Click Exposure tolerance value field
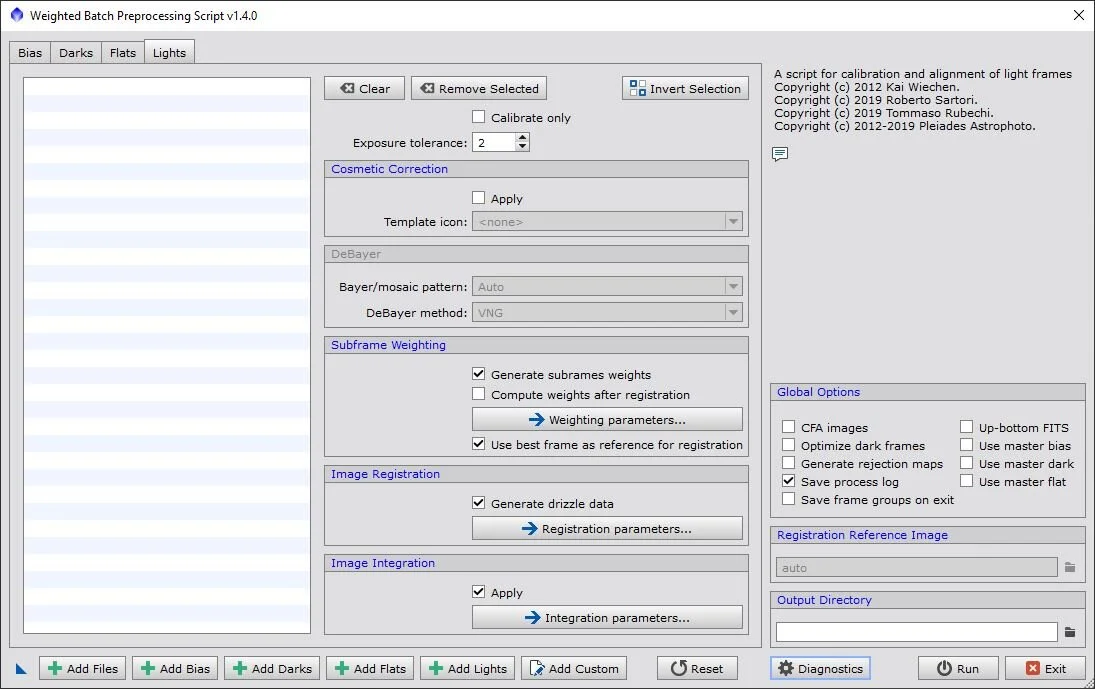This screenshot has width=1095, height=689. pyautogui.click(x=494, y=142)
